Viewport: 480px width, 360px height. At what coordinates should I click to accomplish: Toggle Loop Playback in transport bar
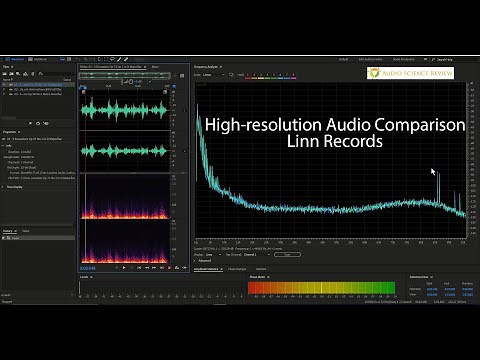(x=177, y=268)
